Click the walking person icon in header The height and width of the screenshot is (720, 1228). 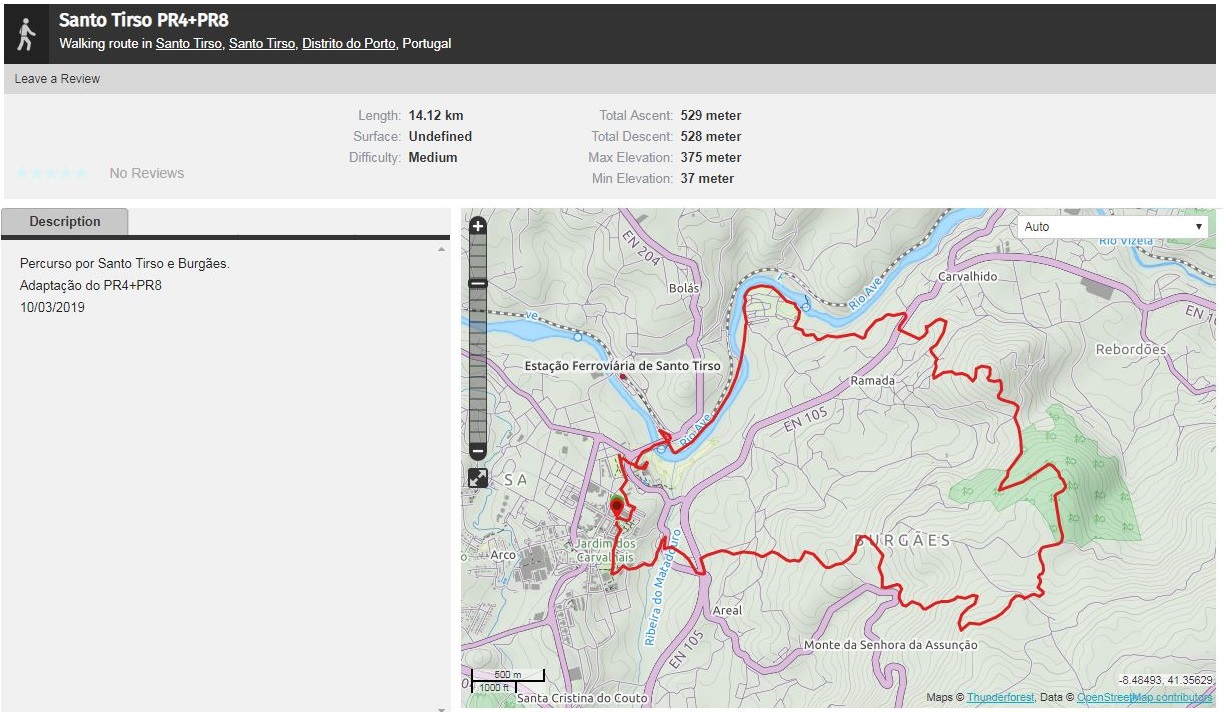[27, 34]
